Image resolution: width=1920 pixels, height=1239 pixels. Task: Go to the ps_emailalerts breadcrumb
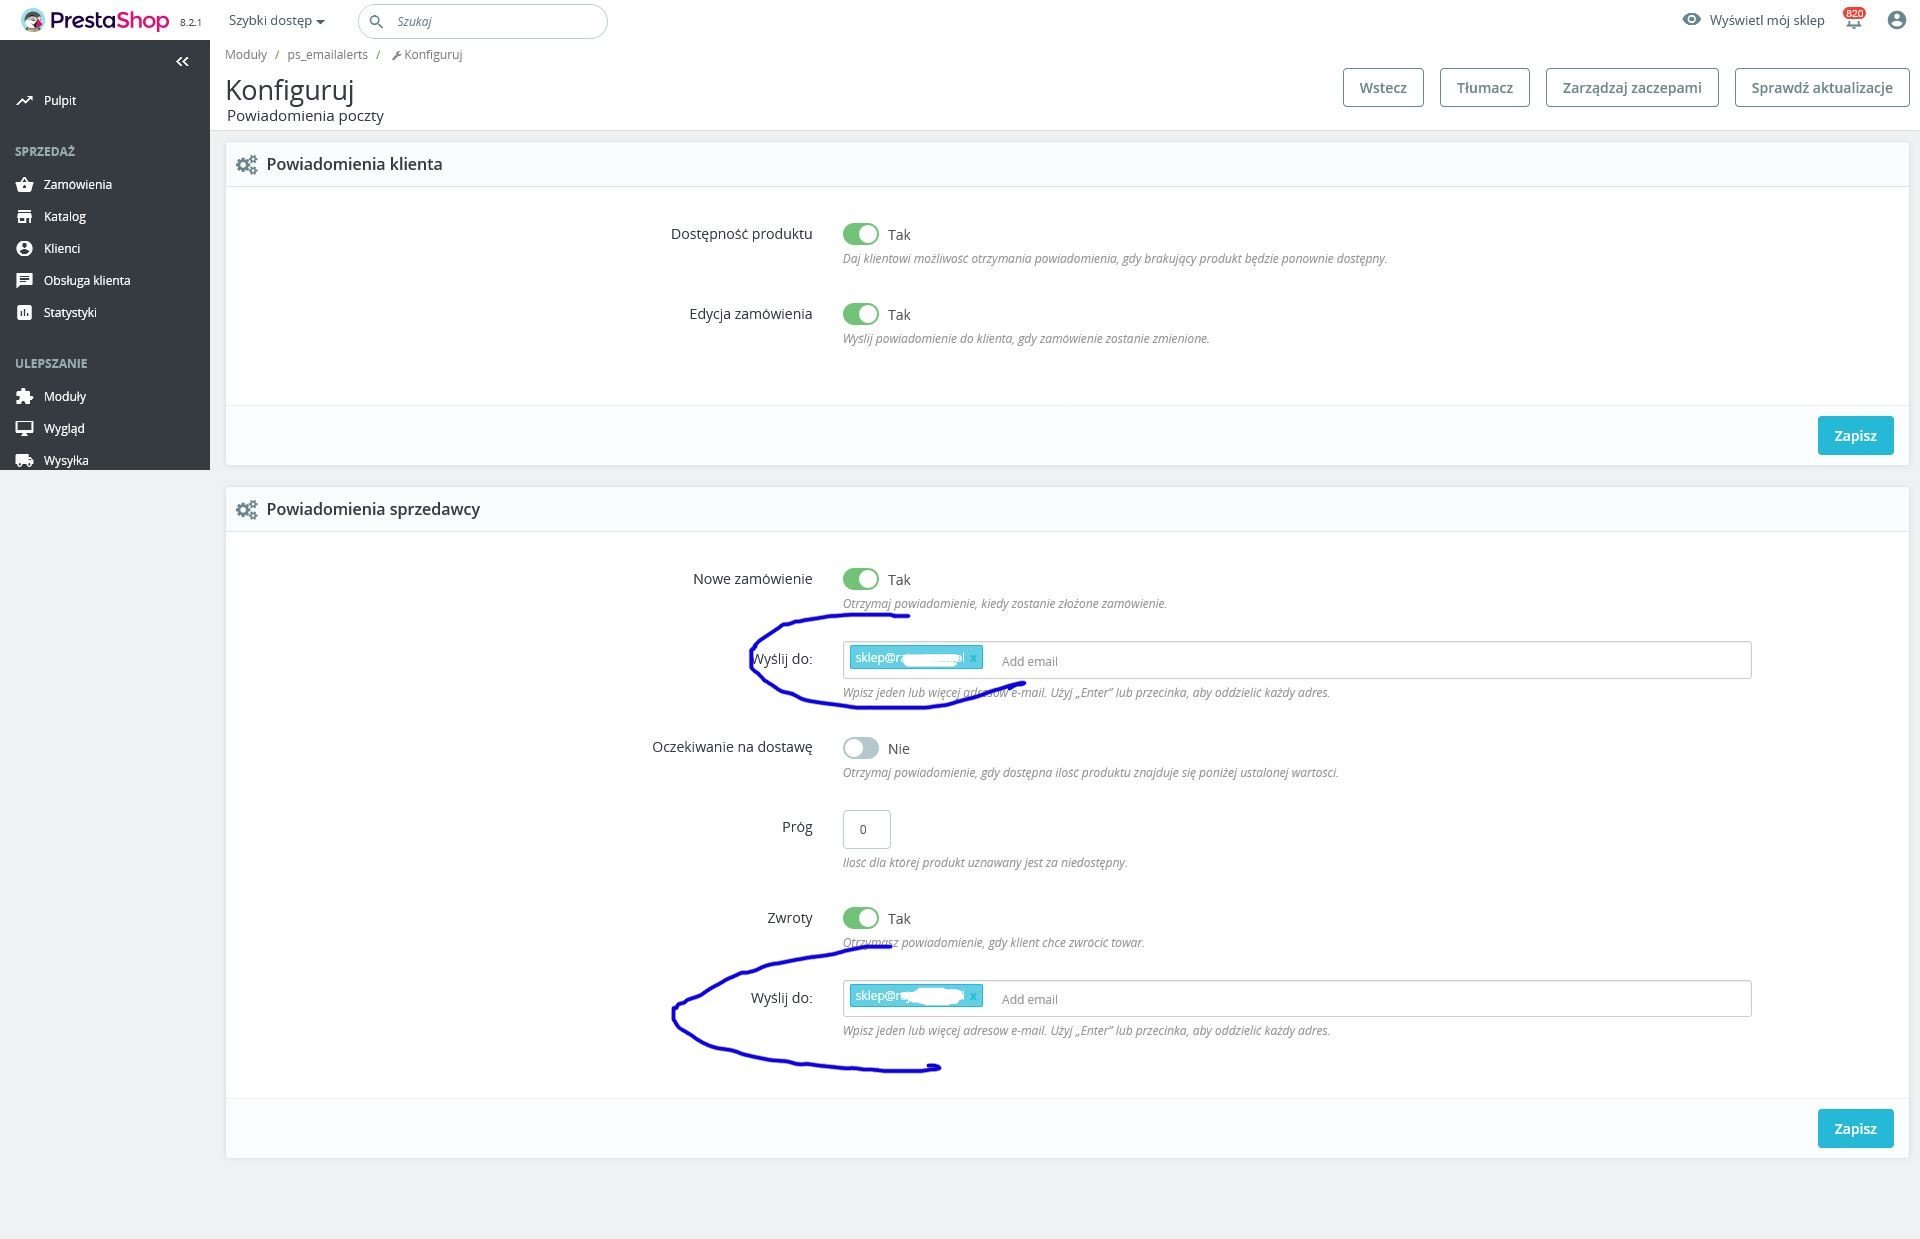327,55
